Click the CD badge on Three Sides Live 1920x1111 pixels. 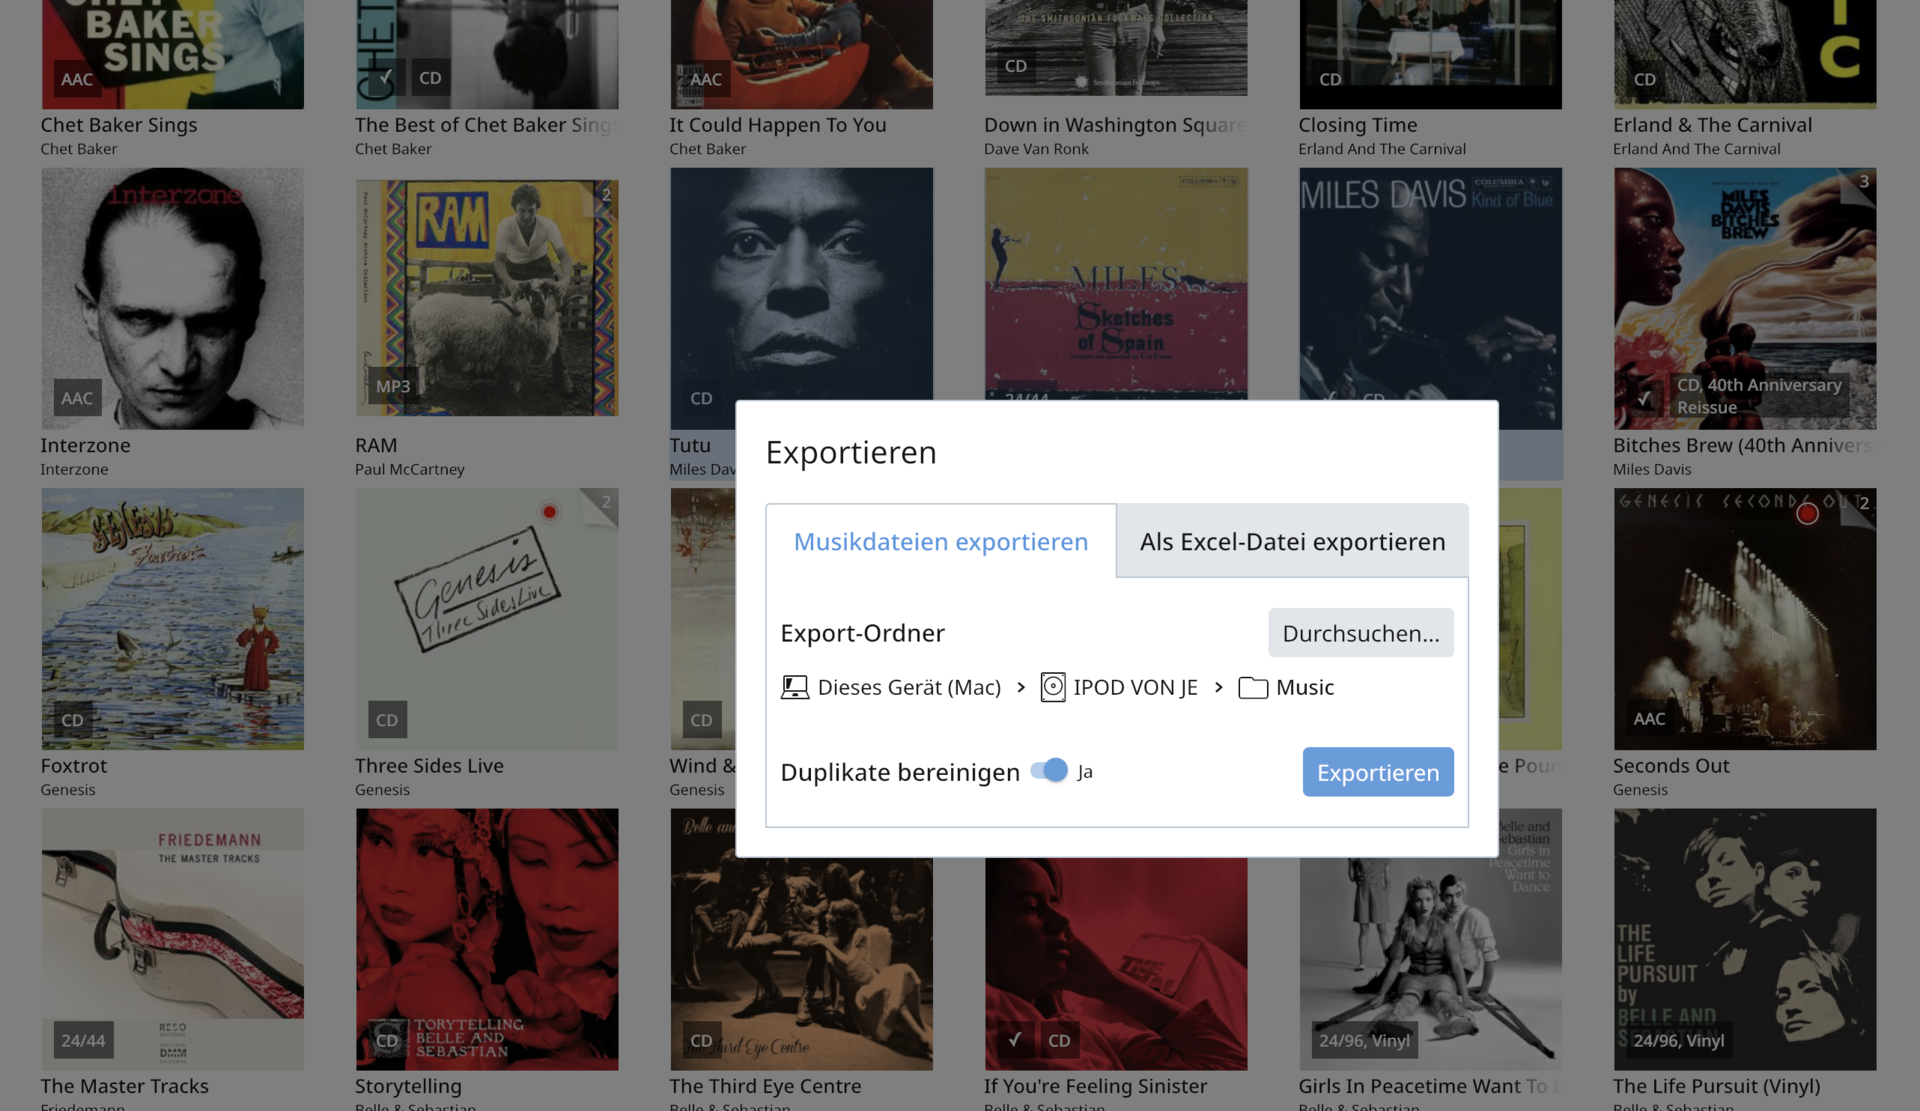(x=387, y=720)
